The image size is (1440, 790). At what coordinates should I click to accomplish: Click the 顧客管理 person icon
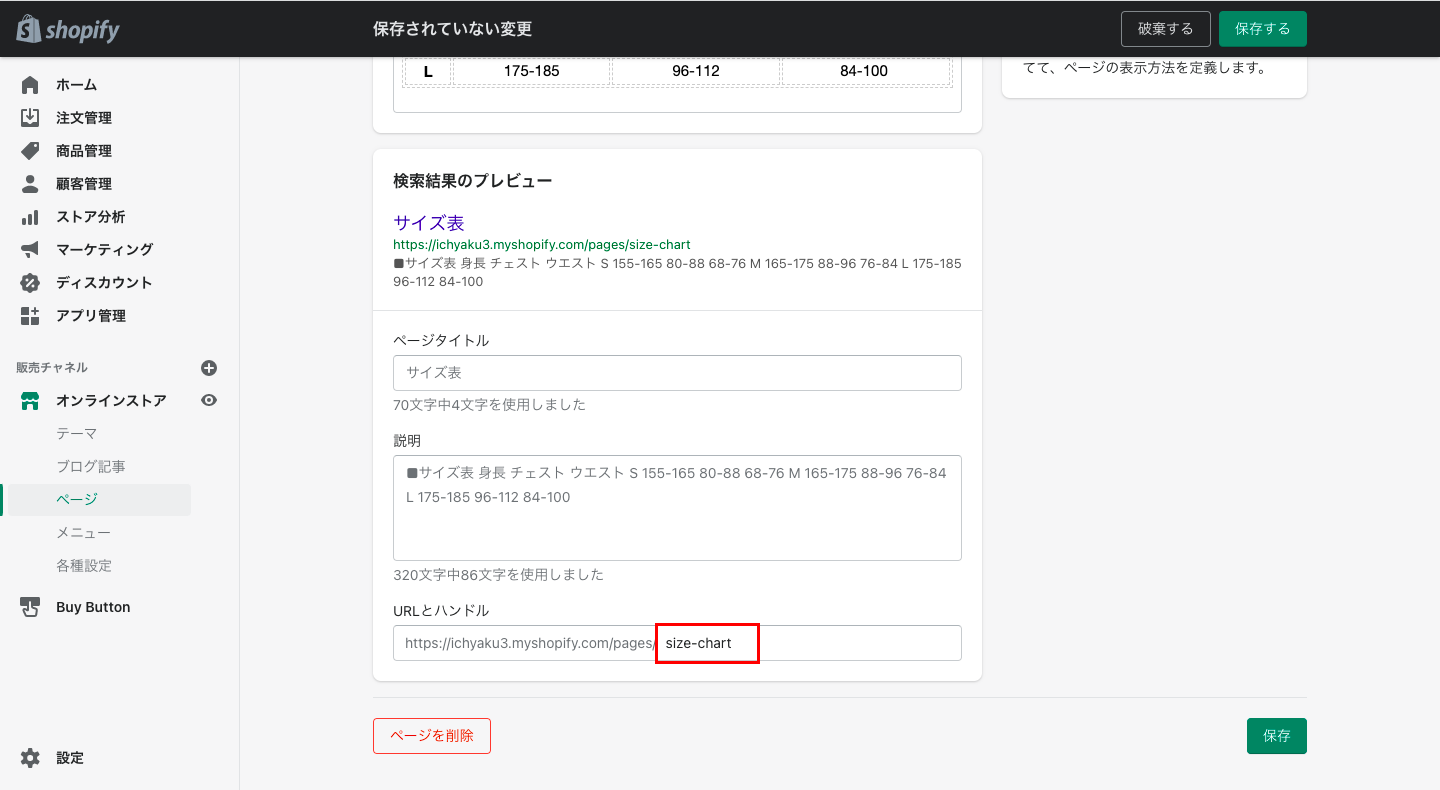coord(30,184)
